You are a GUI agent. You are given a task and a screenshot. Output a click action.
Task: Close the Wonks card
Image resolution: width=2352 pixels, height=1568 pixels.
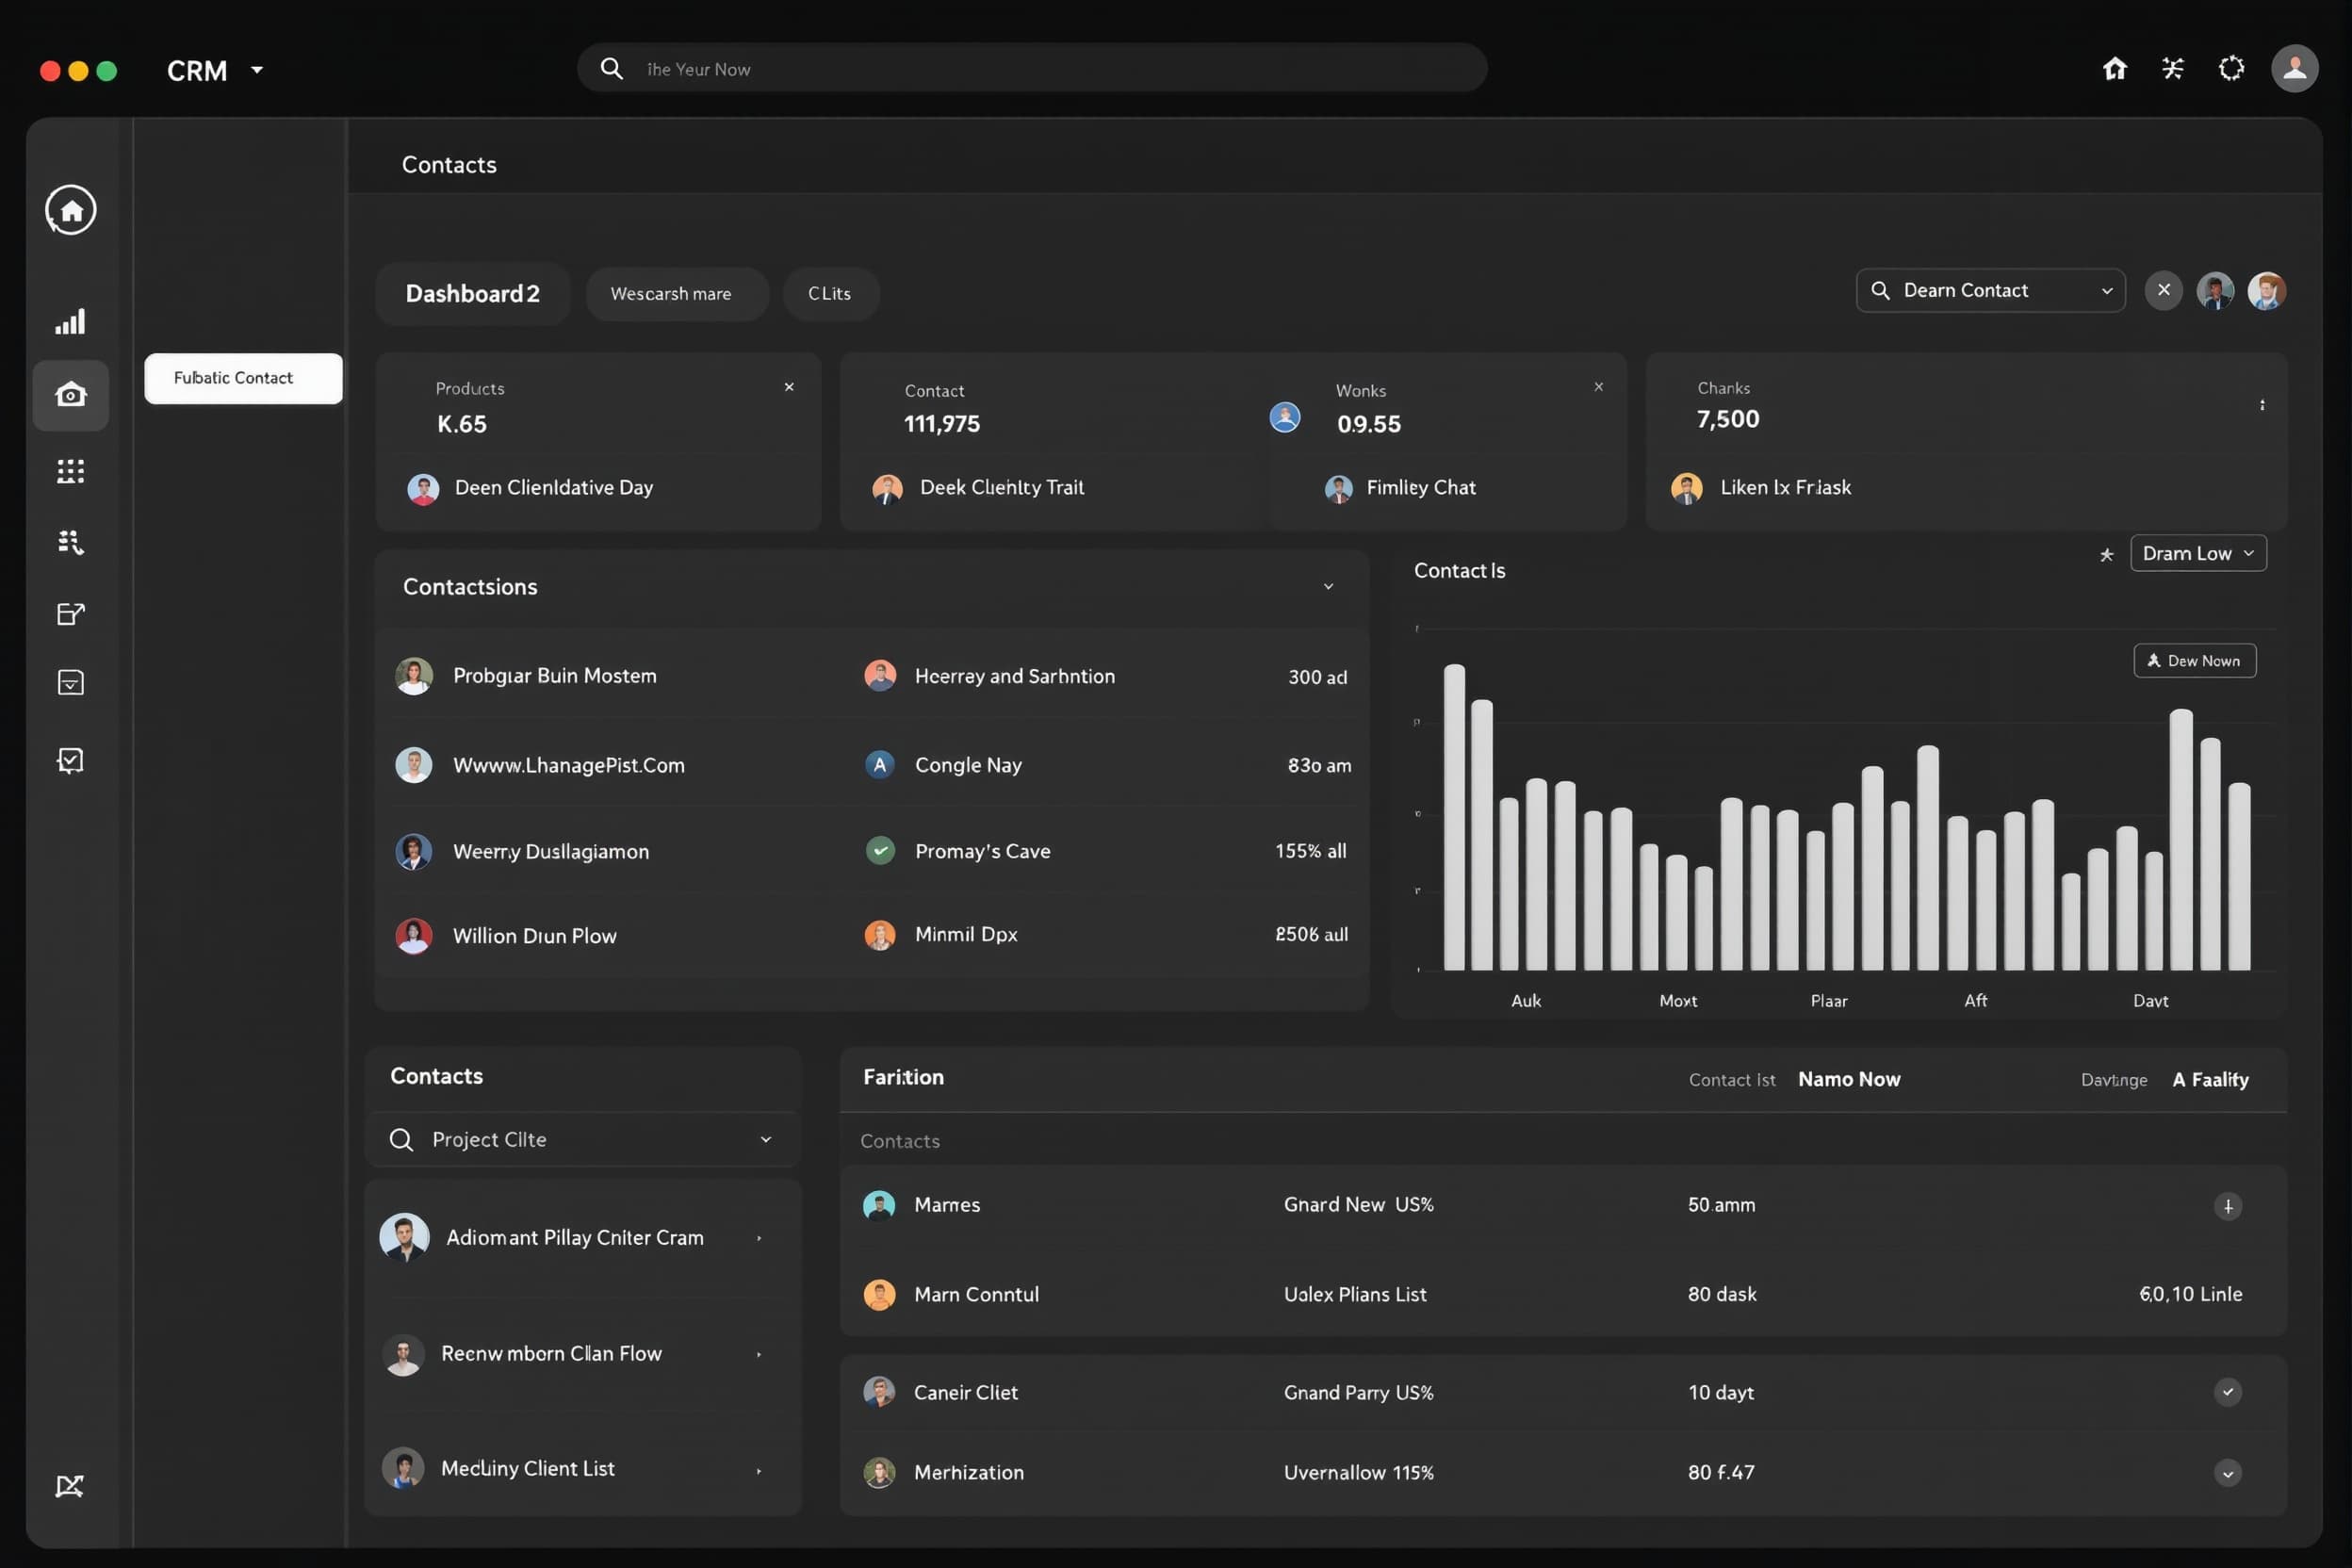(1598, 387)
